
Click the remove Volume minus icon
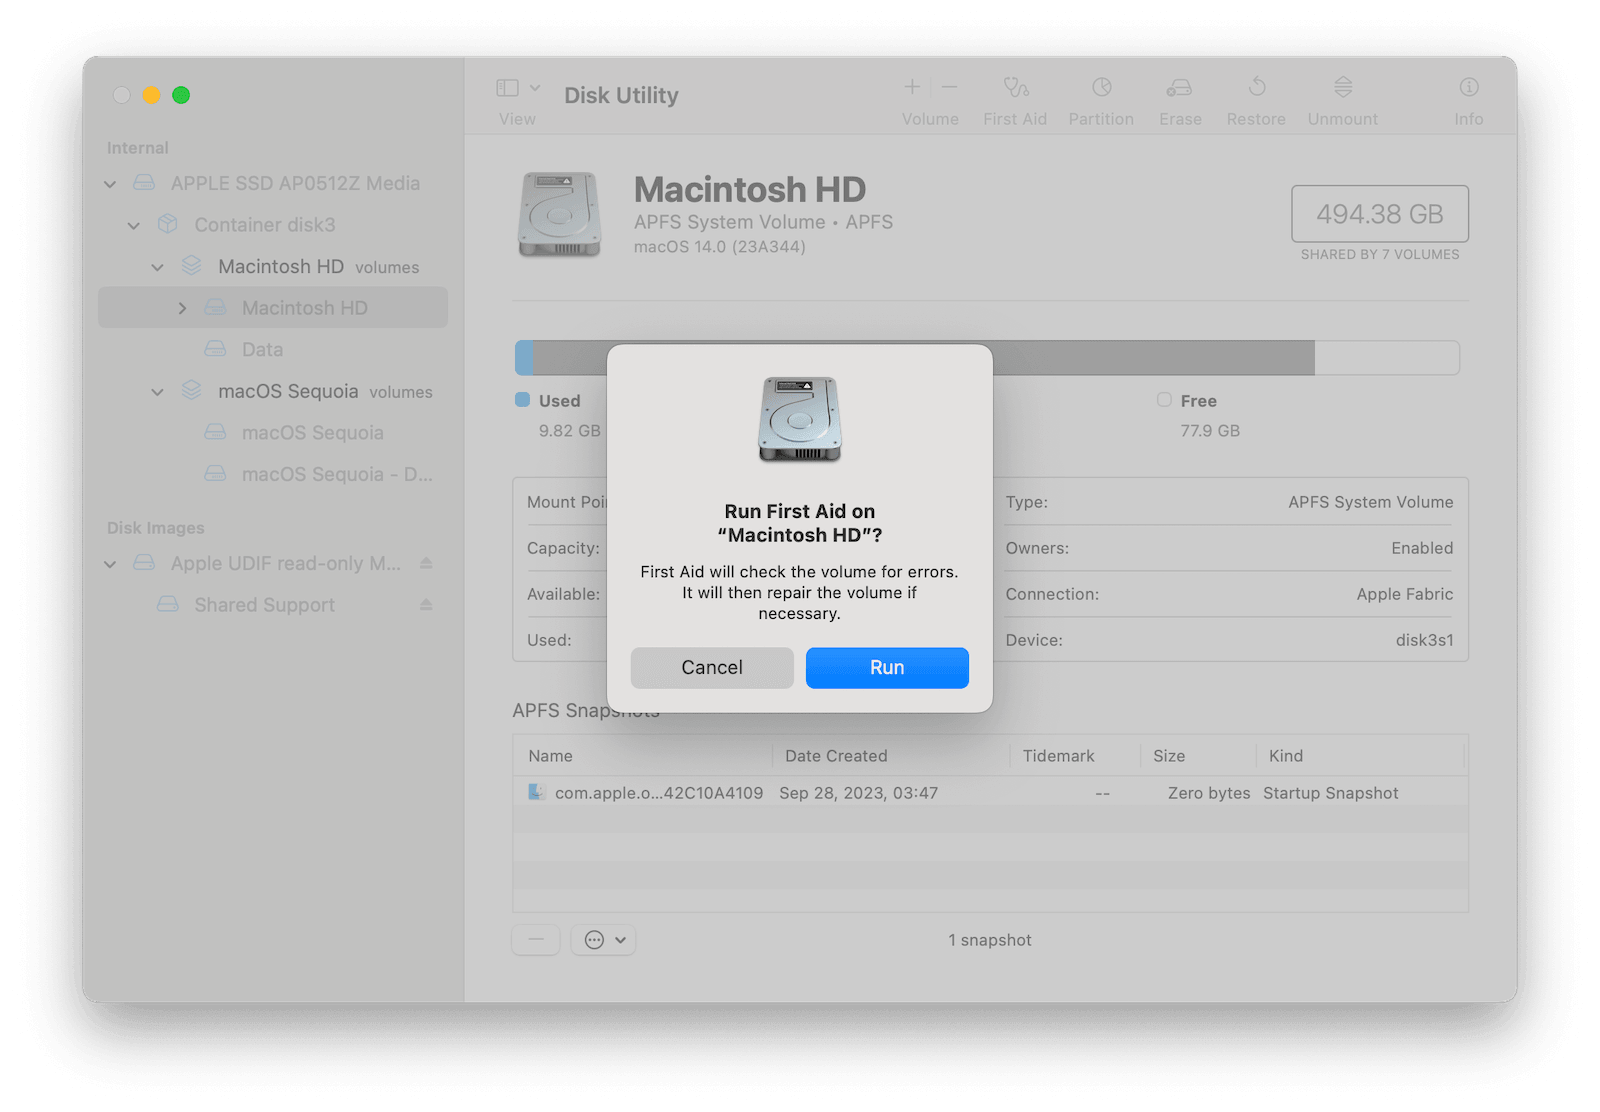[950, 87]
